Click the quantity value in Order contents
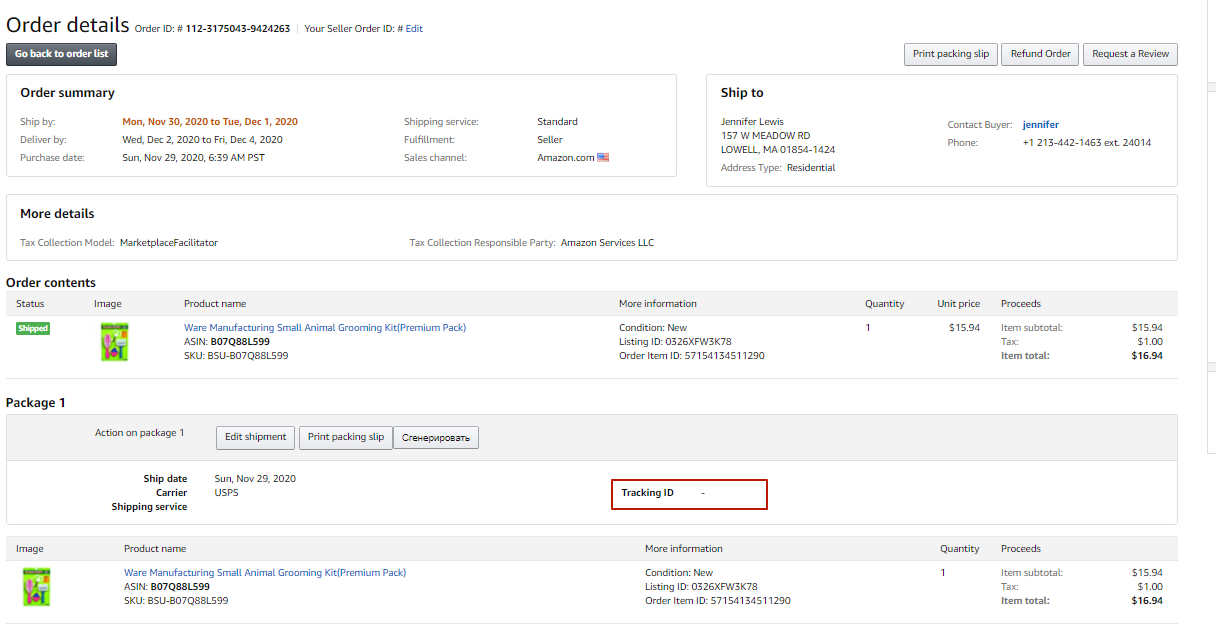The image size is (1216, 639). [x=868, y=328]
